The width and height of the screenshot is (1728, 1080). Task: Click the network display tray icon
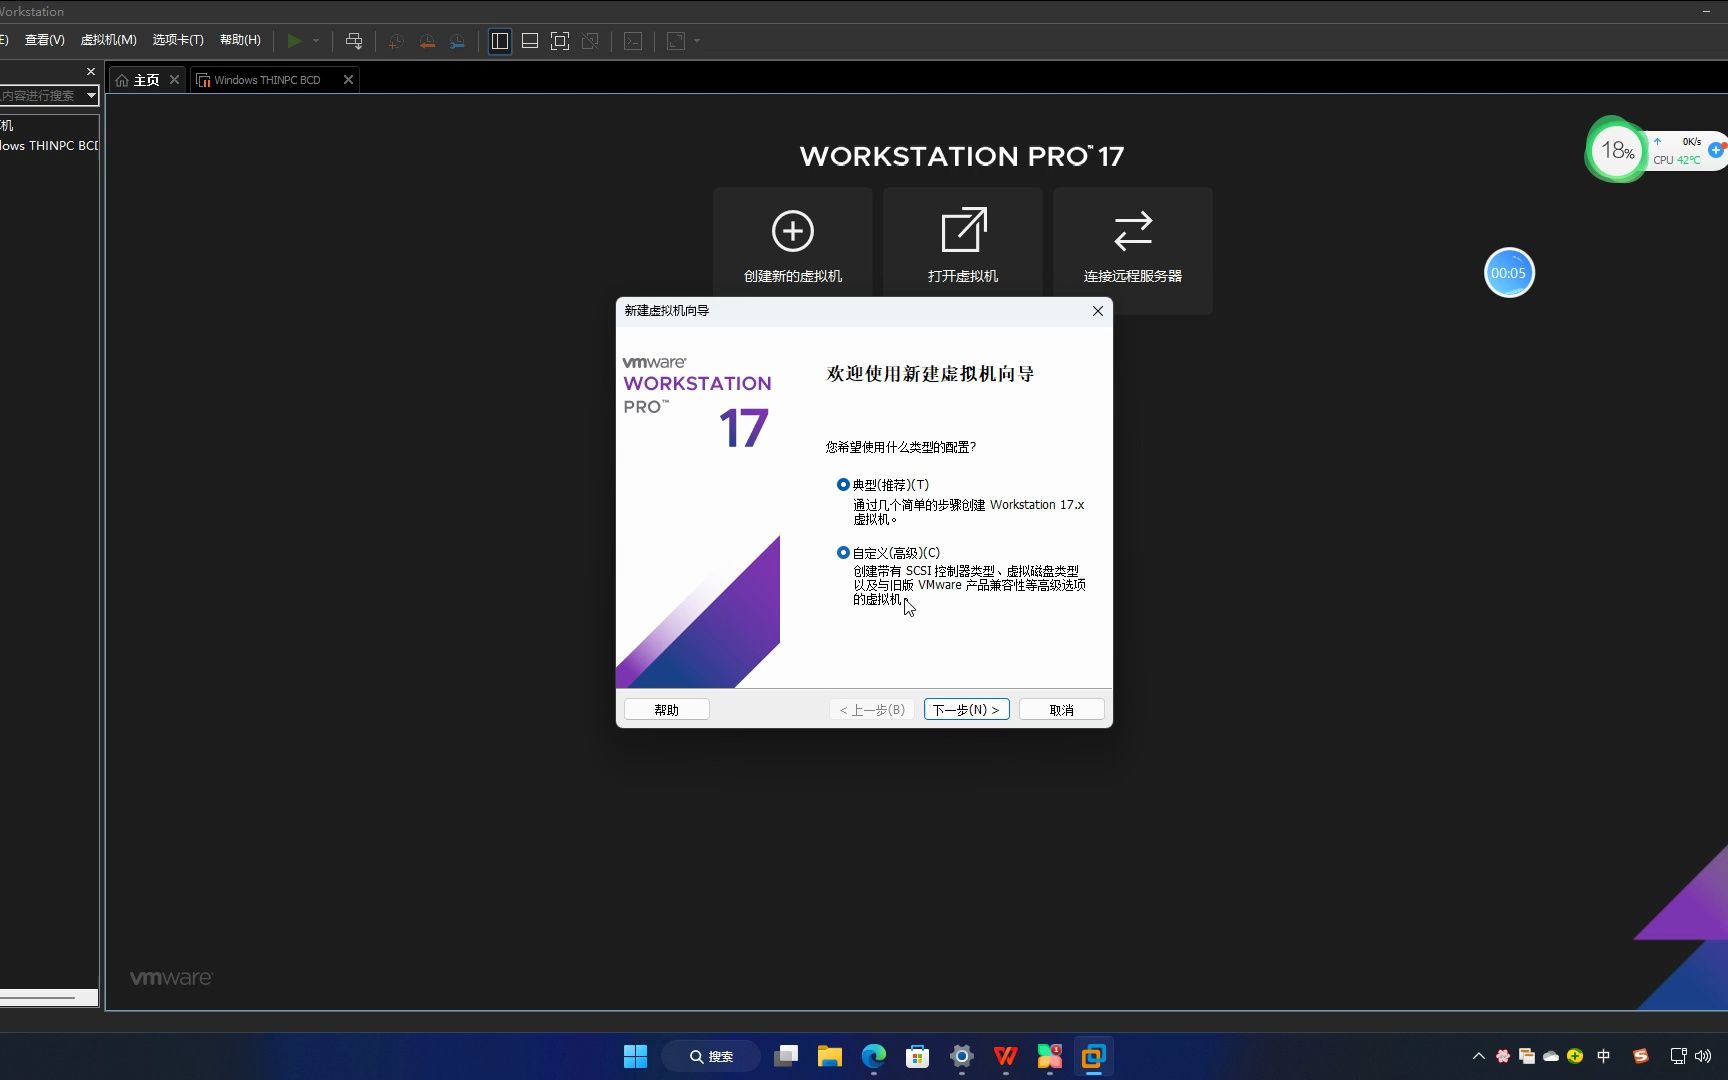click(x=1679, y=1056)
